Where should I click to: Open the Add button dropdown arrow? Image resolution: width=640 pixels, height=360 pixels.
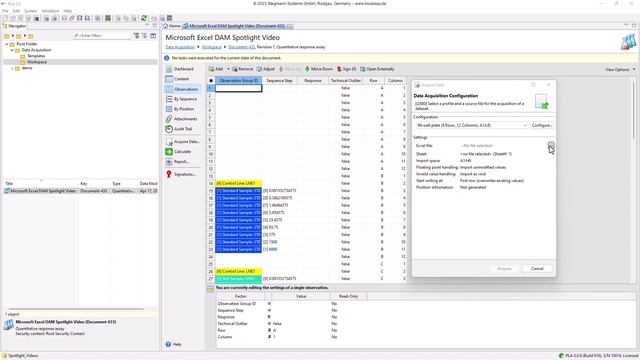(x=228, y=69)
